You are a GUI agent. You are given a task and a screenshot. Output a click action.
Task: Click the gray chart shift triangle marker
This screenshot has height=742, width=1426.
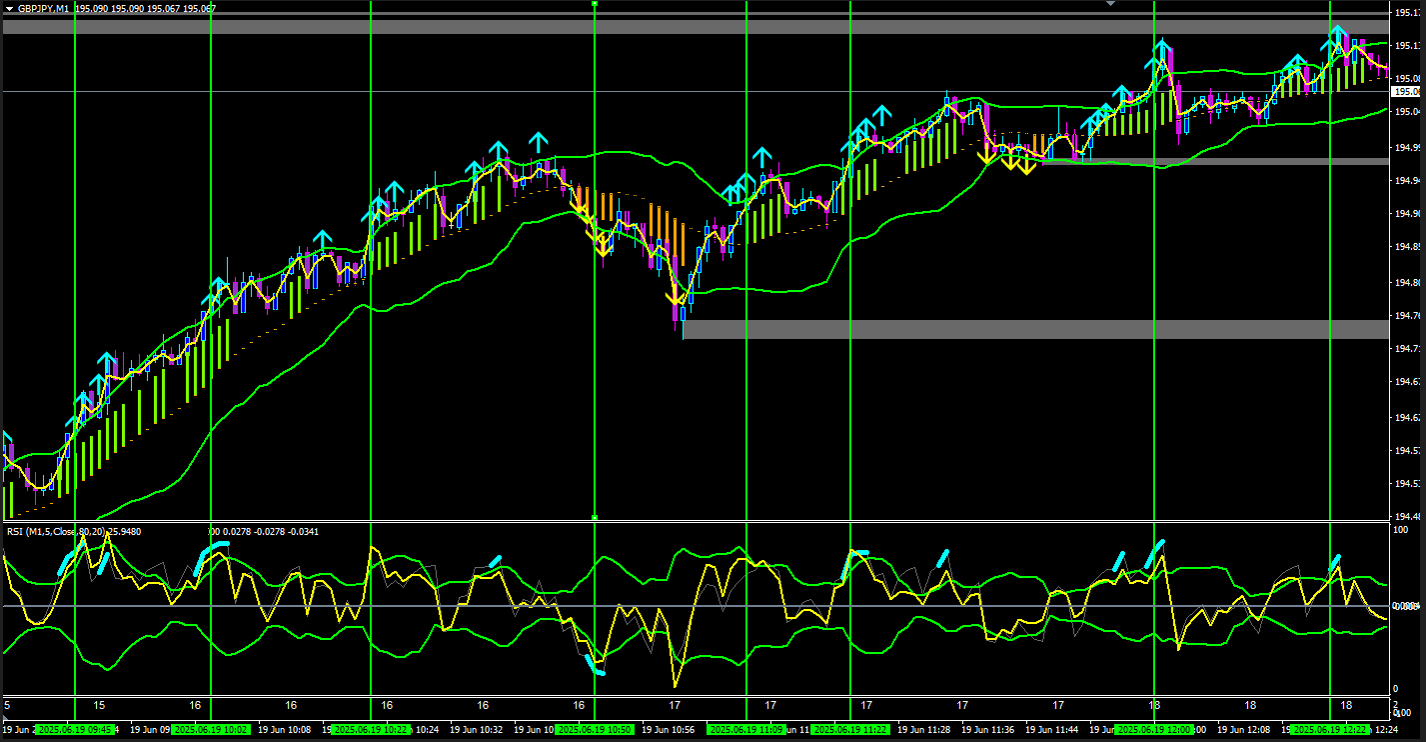coord(1110,4)
